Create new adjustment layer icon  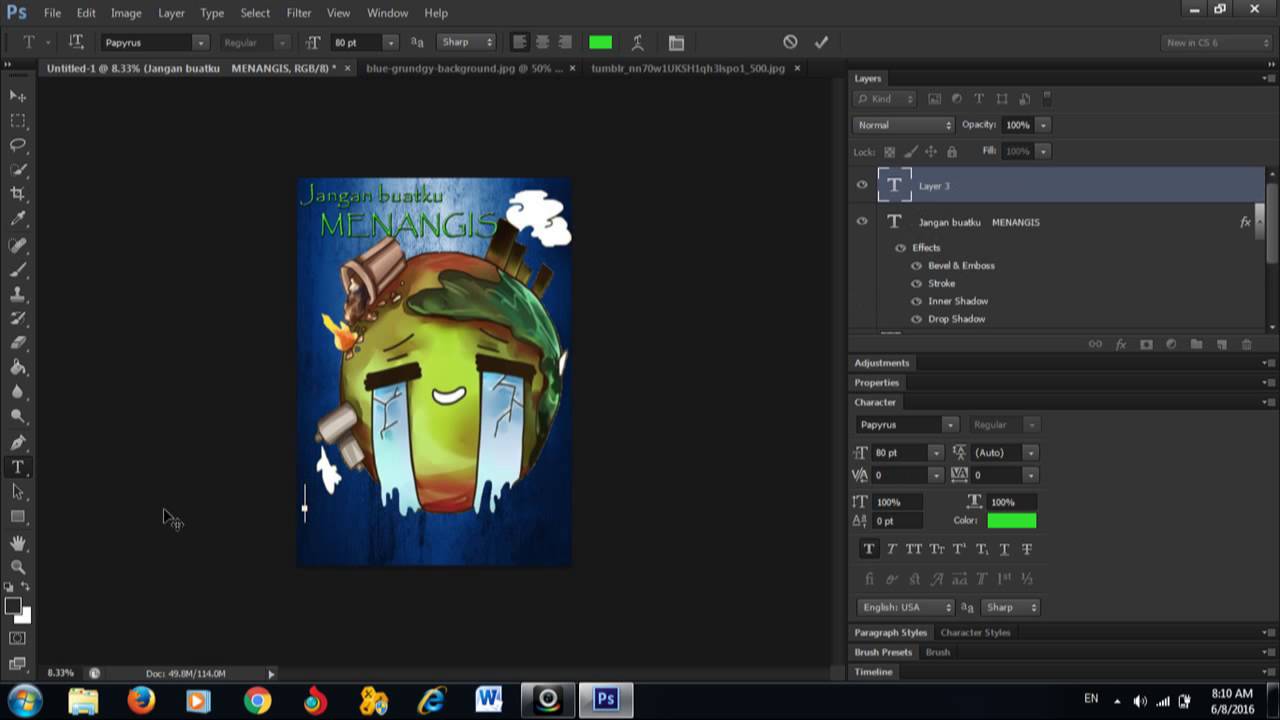point(1171,344)
